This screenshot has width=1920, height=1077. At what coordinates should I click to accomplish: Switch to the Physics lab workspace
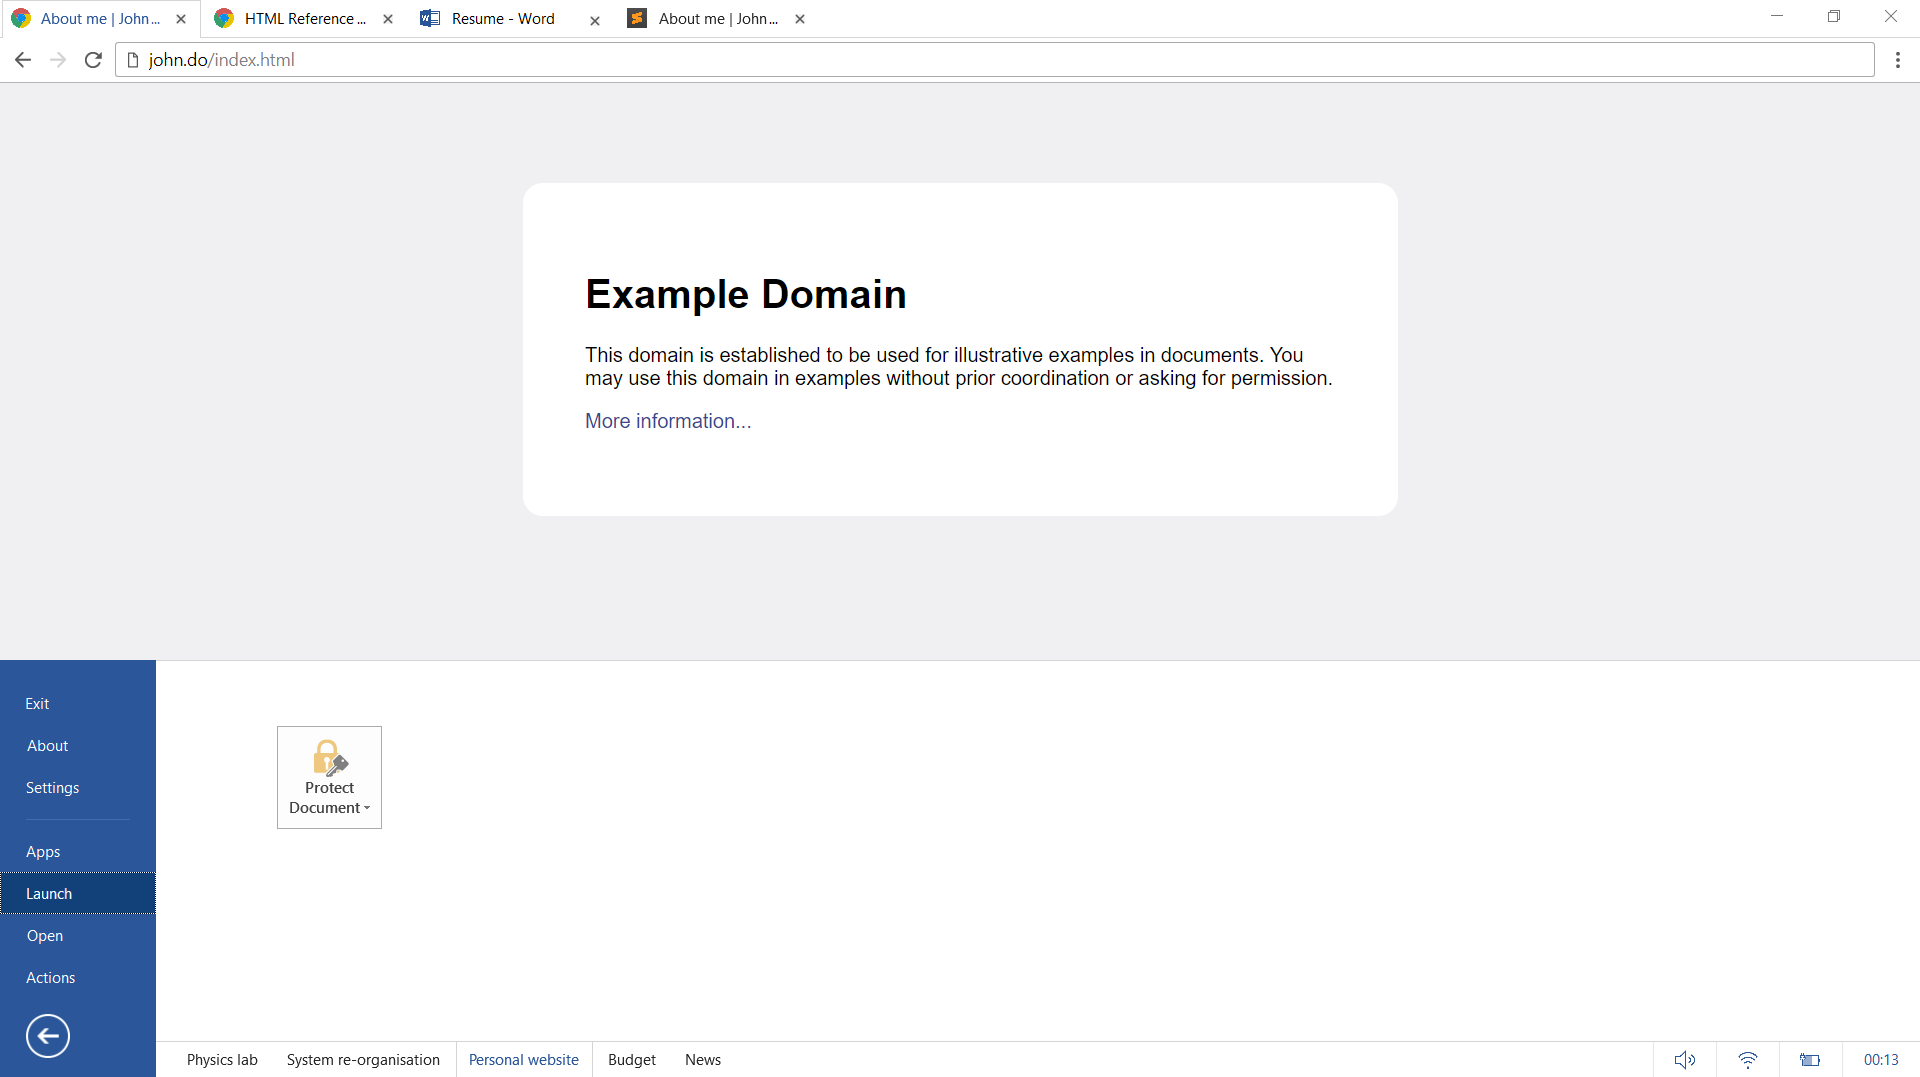pyautogui.click(x=222, y=1060)
